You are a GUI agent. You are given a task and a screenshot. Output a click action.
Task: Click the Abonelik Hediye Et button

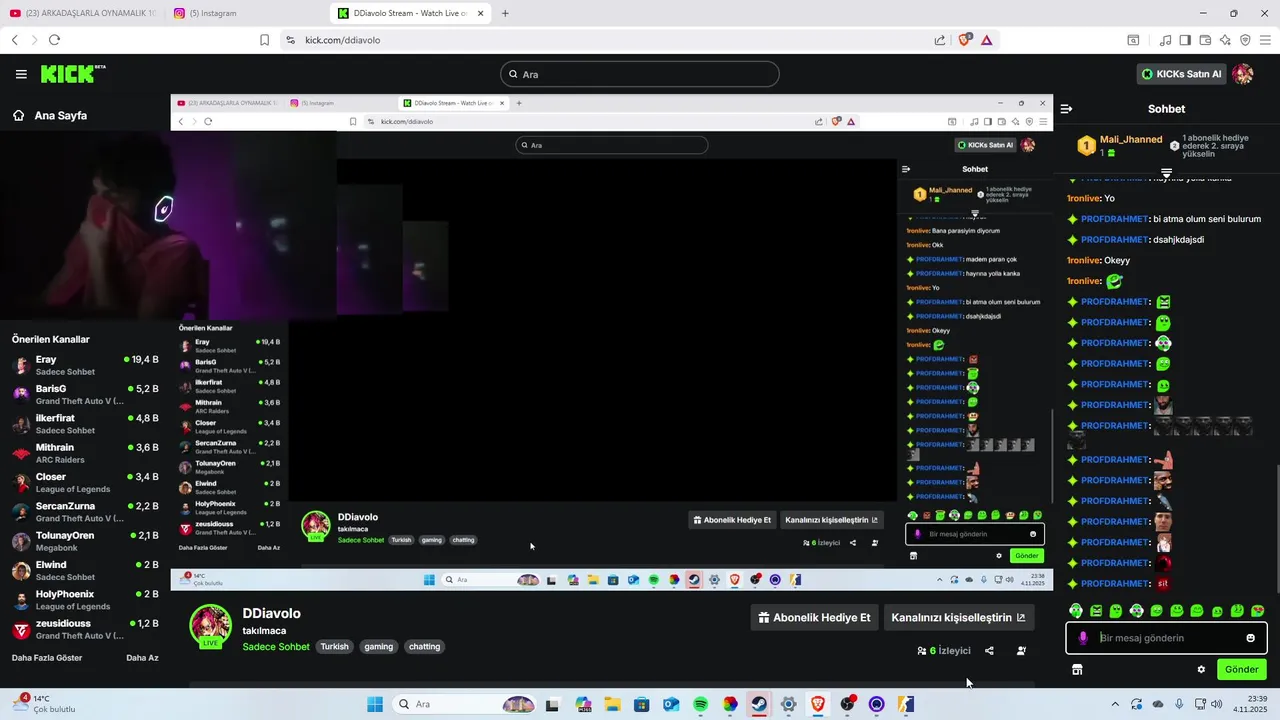814,617
